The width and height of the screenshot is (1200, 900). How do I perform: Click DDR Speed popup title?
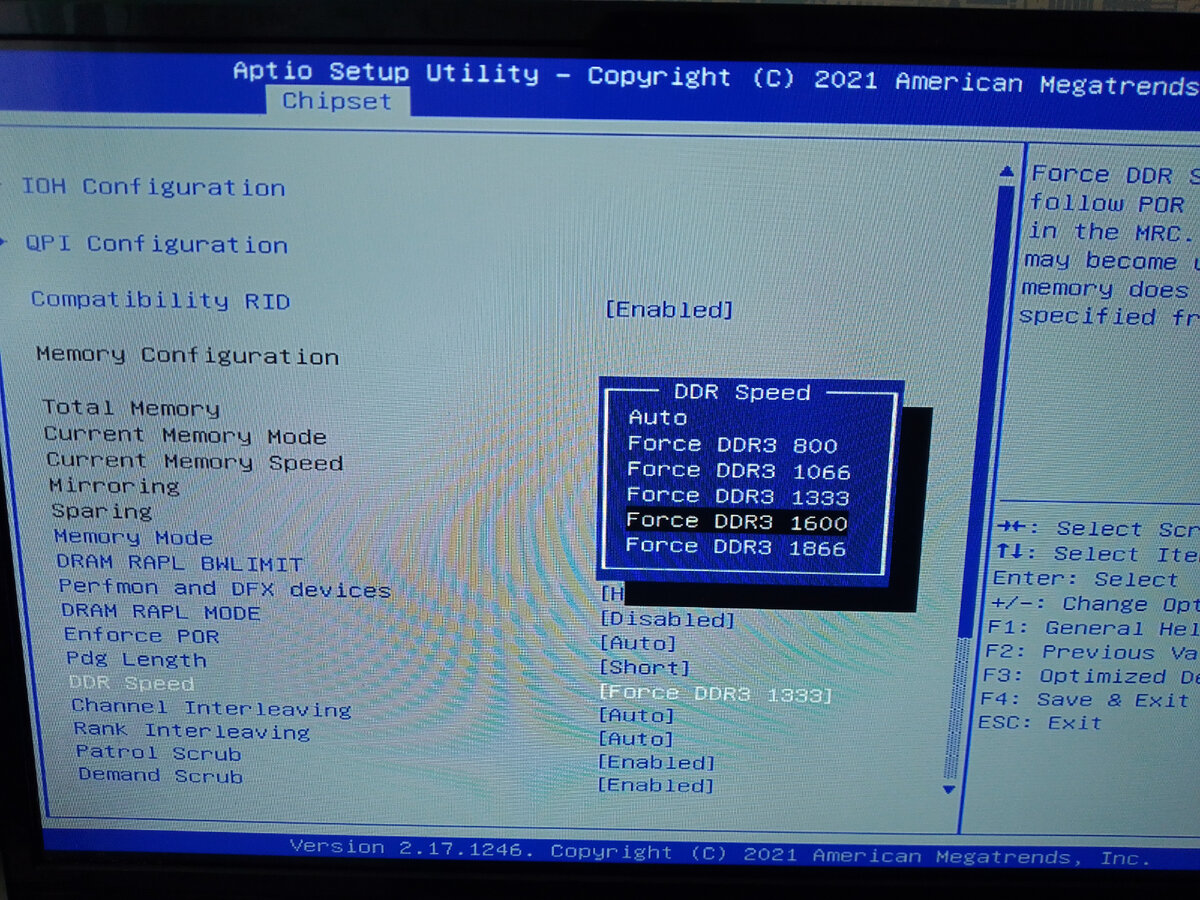click(742, 392)
